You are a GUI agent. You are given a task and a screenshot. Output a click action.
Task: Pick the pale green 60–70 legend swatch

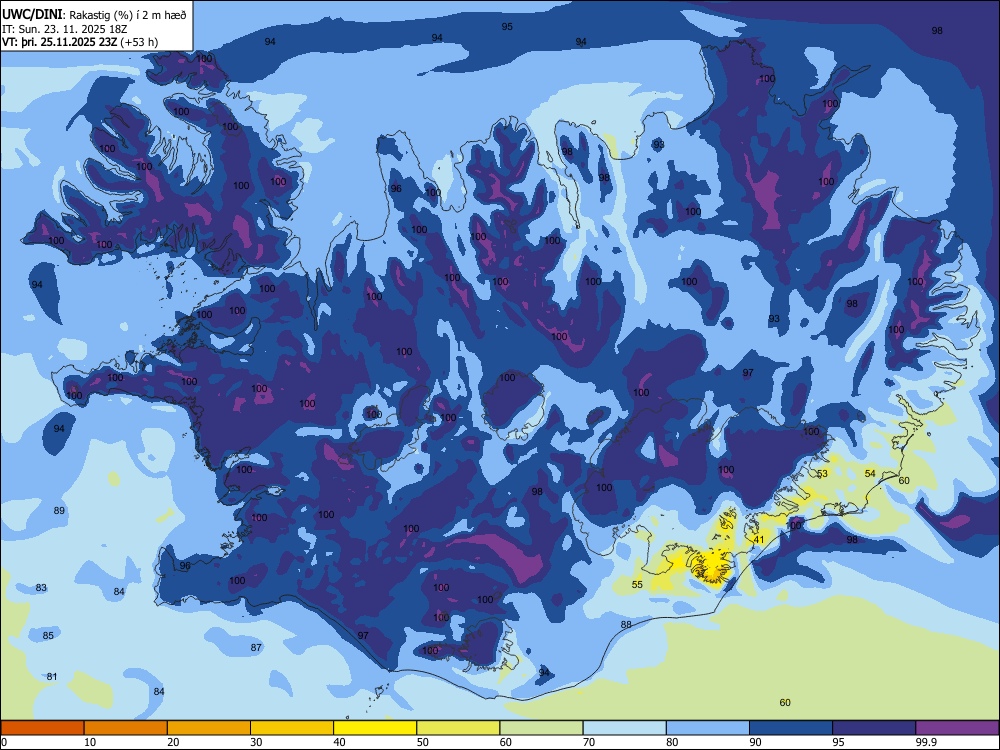point(541,728)
